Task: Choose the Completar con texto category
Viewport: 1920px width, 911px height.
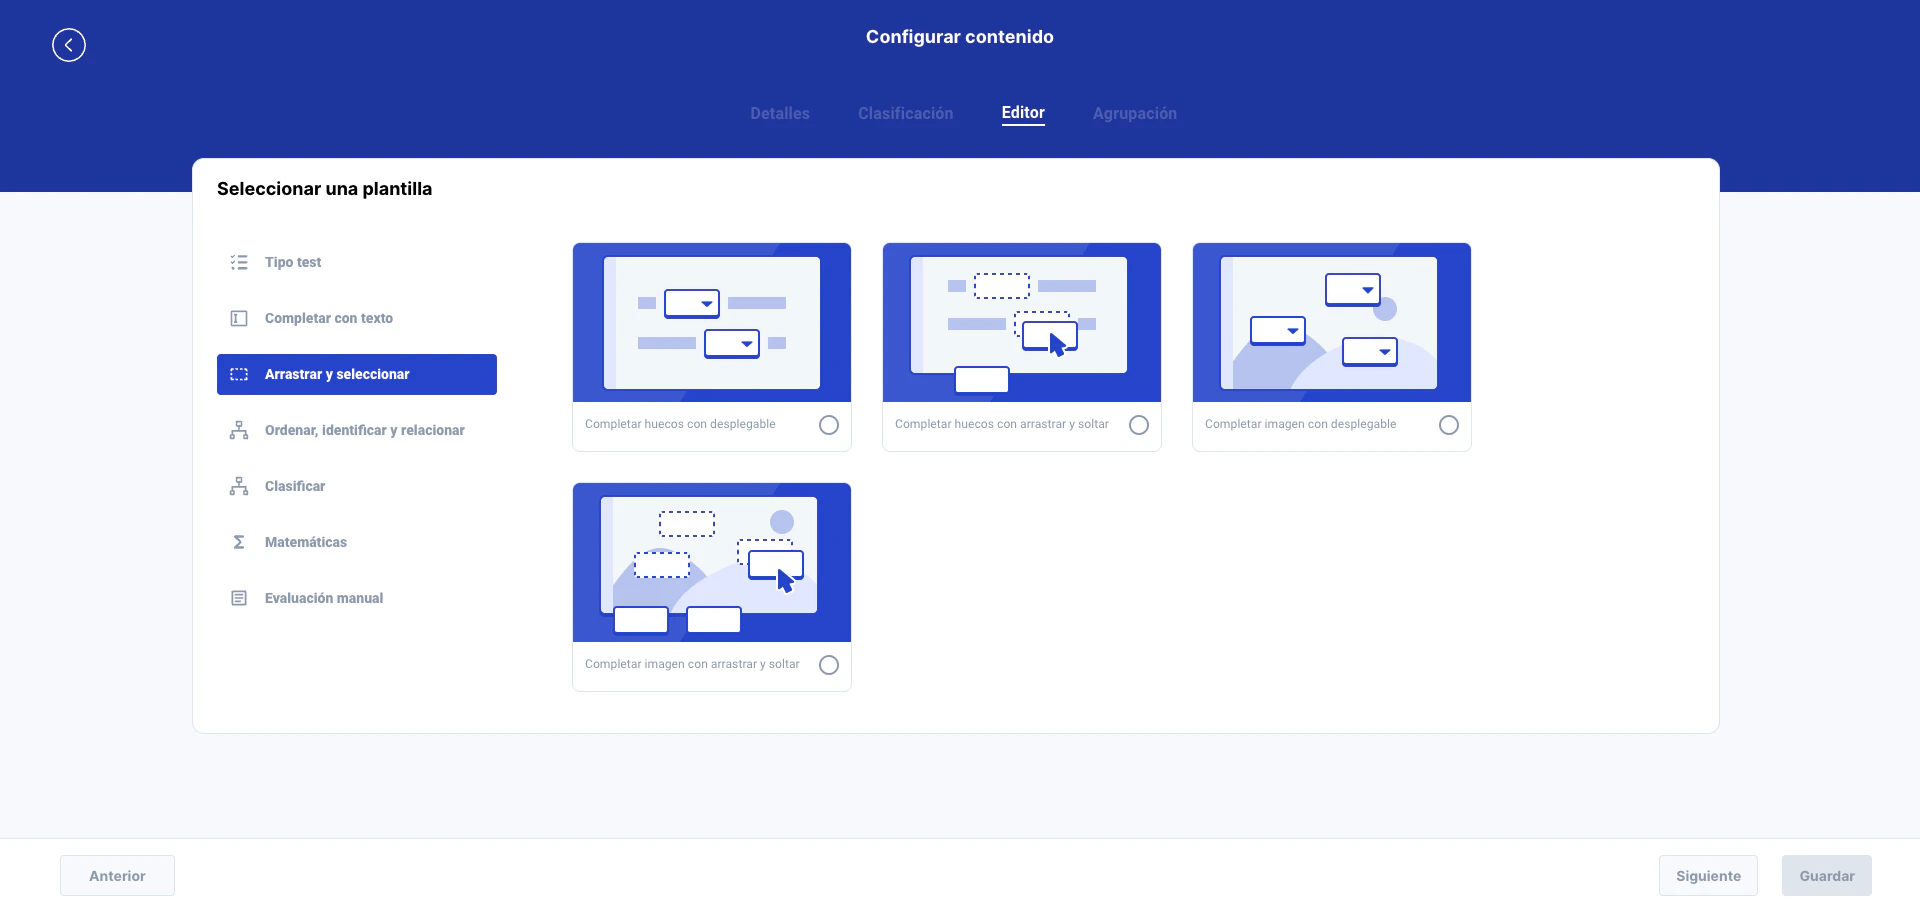Action: 357,318
